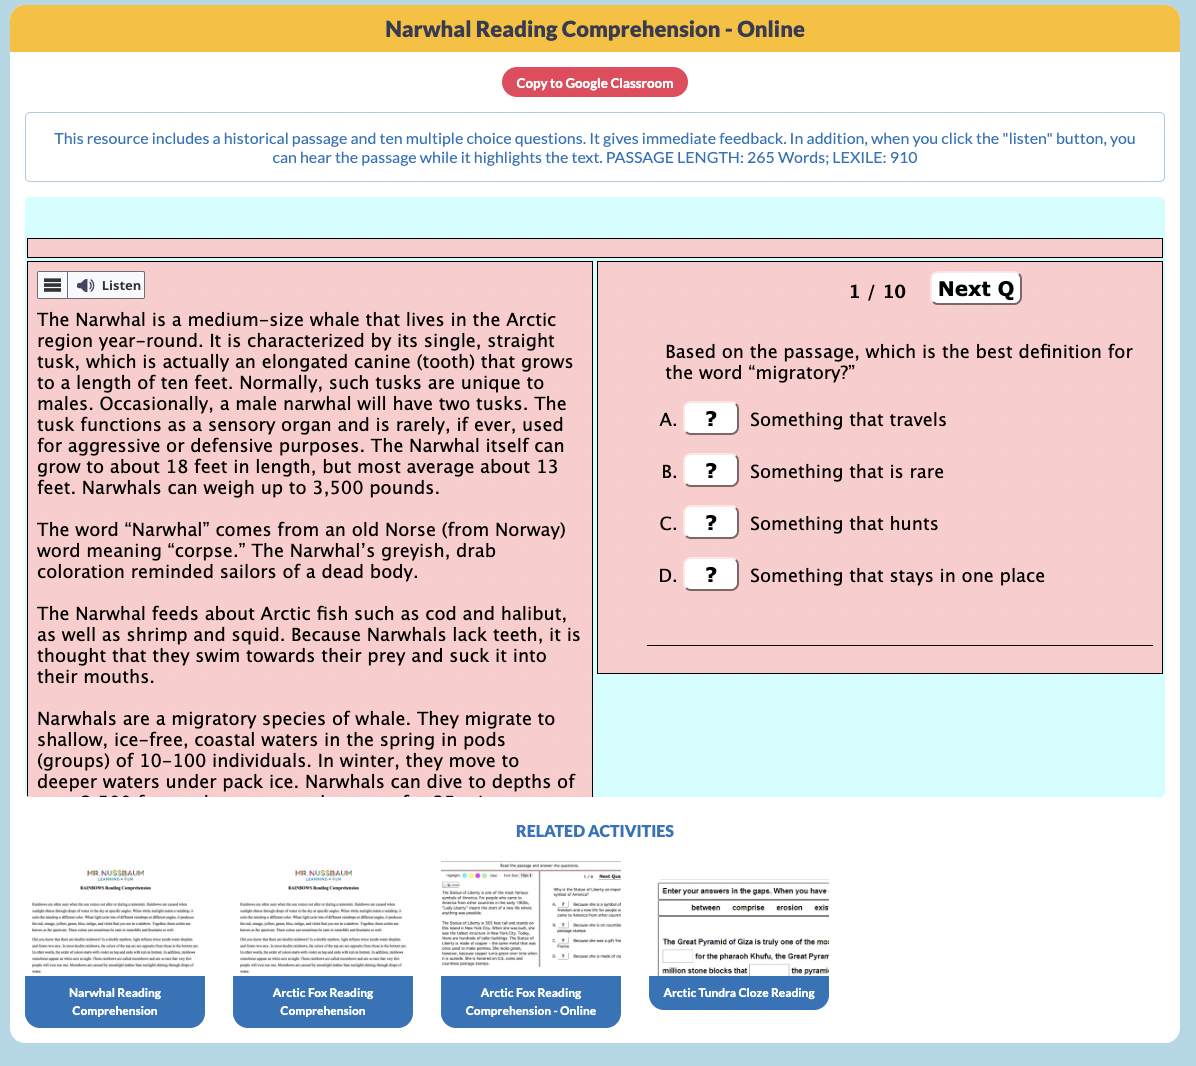The height and width of the screenshot is (1066, 1196).
Task: Choose answer B: Something that is rare
Action: (711, 471)
